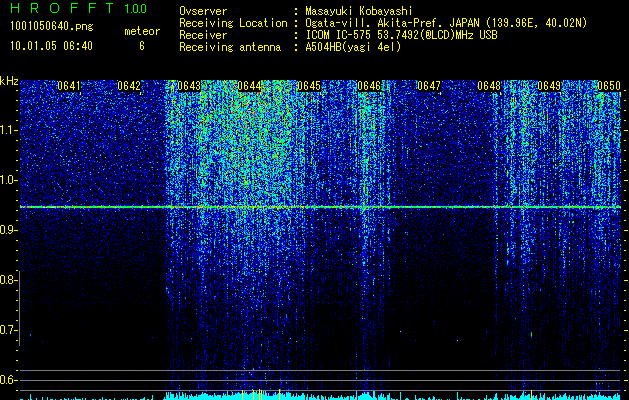Select the Ogata-vill. Akita-Pref. JAPAN location text
This screenshot has width=629, height=400.
pyautogui.click(x=446, y=23)
